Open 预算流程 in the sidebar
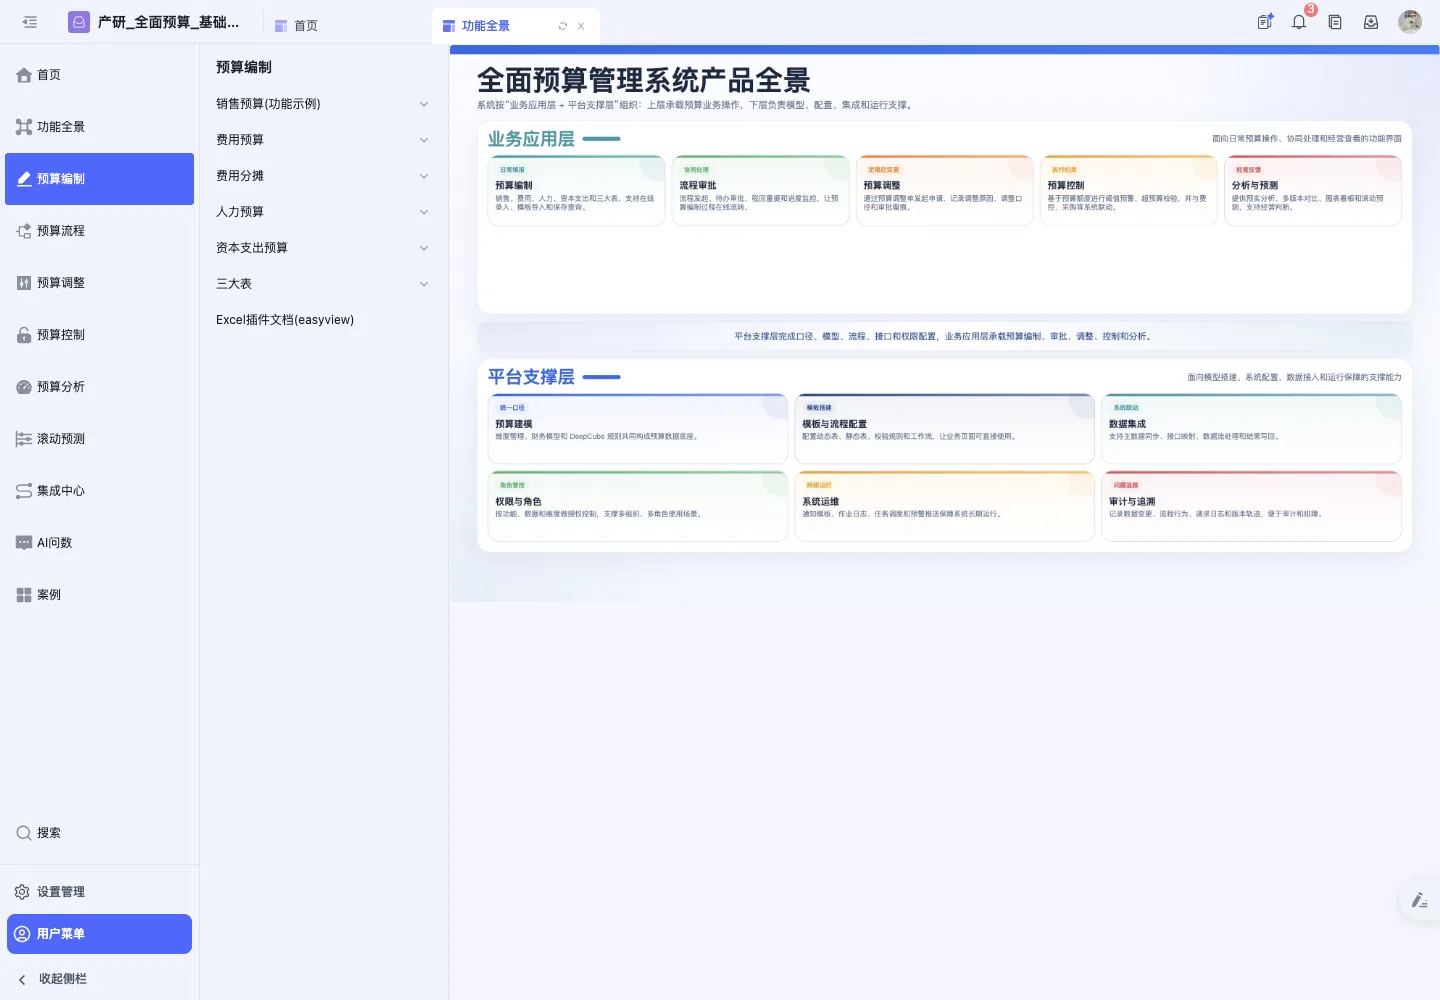1440x1000 pixels. [99, 231]
